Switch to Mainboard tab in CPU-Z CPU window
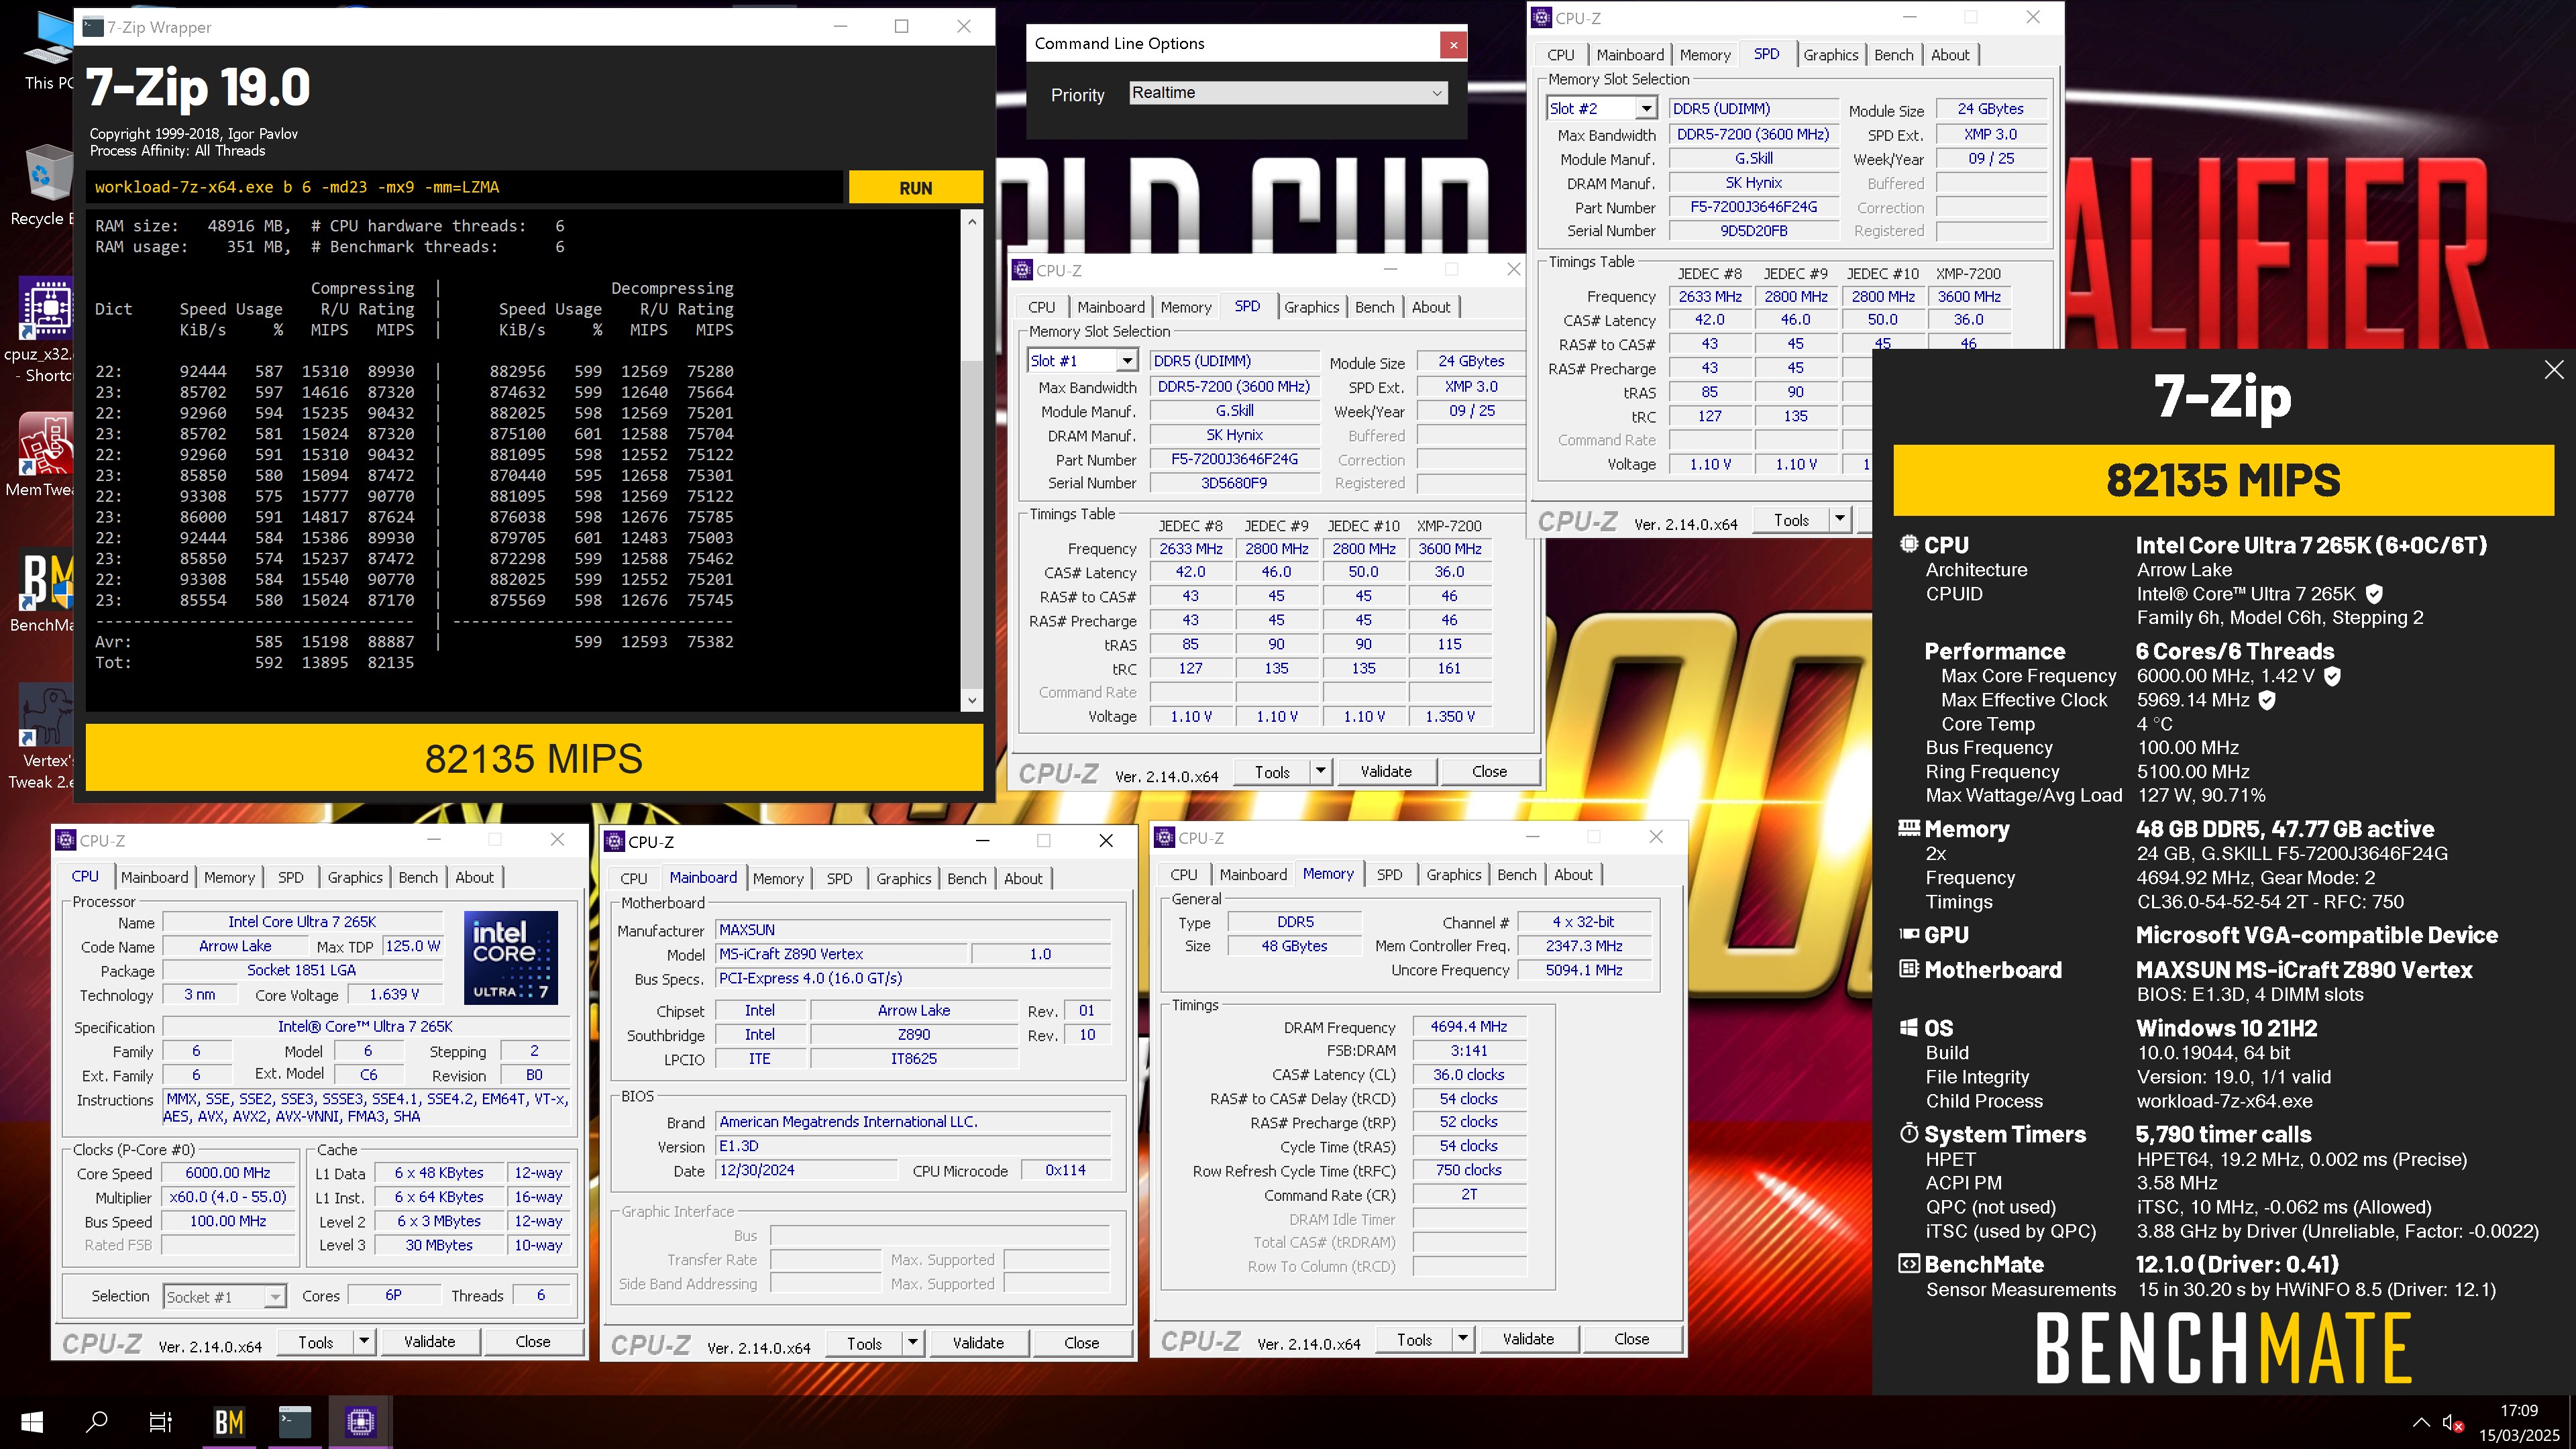Image resolution: width=2576 pixels, height=1449 pixels. (x=154, y=877)
